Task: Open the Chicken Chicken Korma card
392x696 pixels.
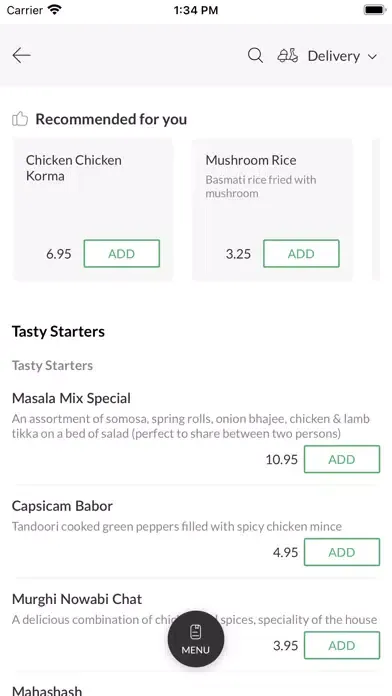Action: 93,210
